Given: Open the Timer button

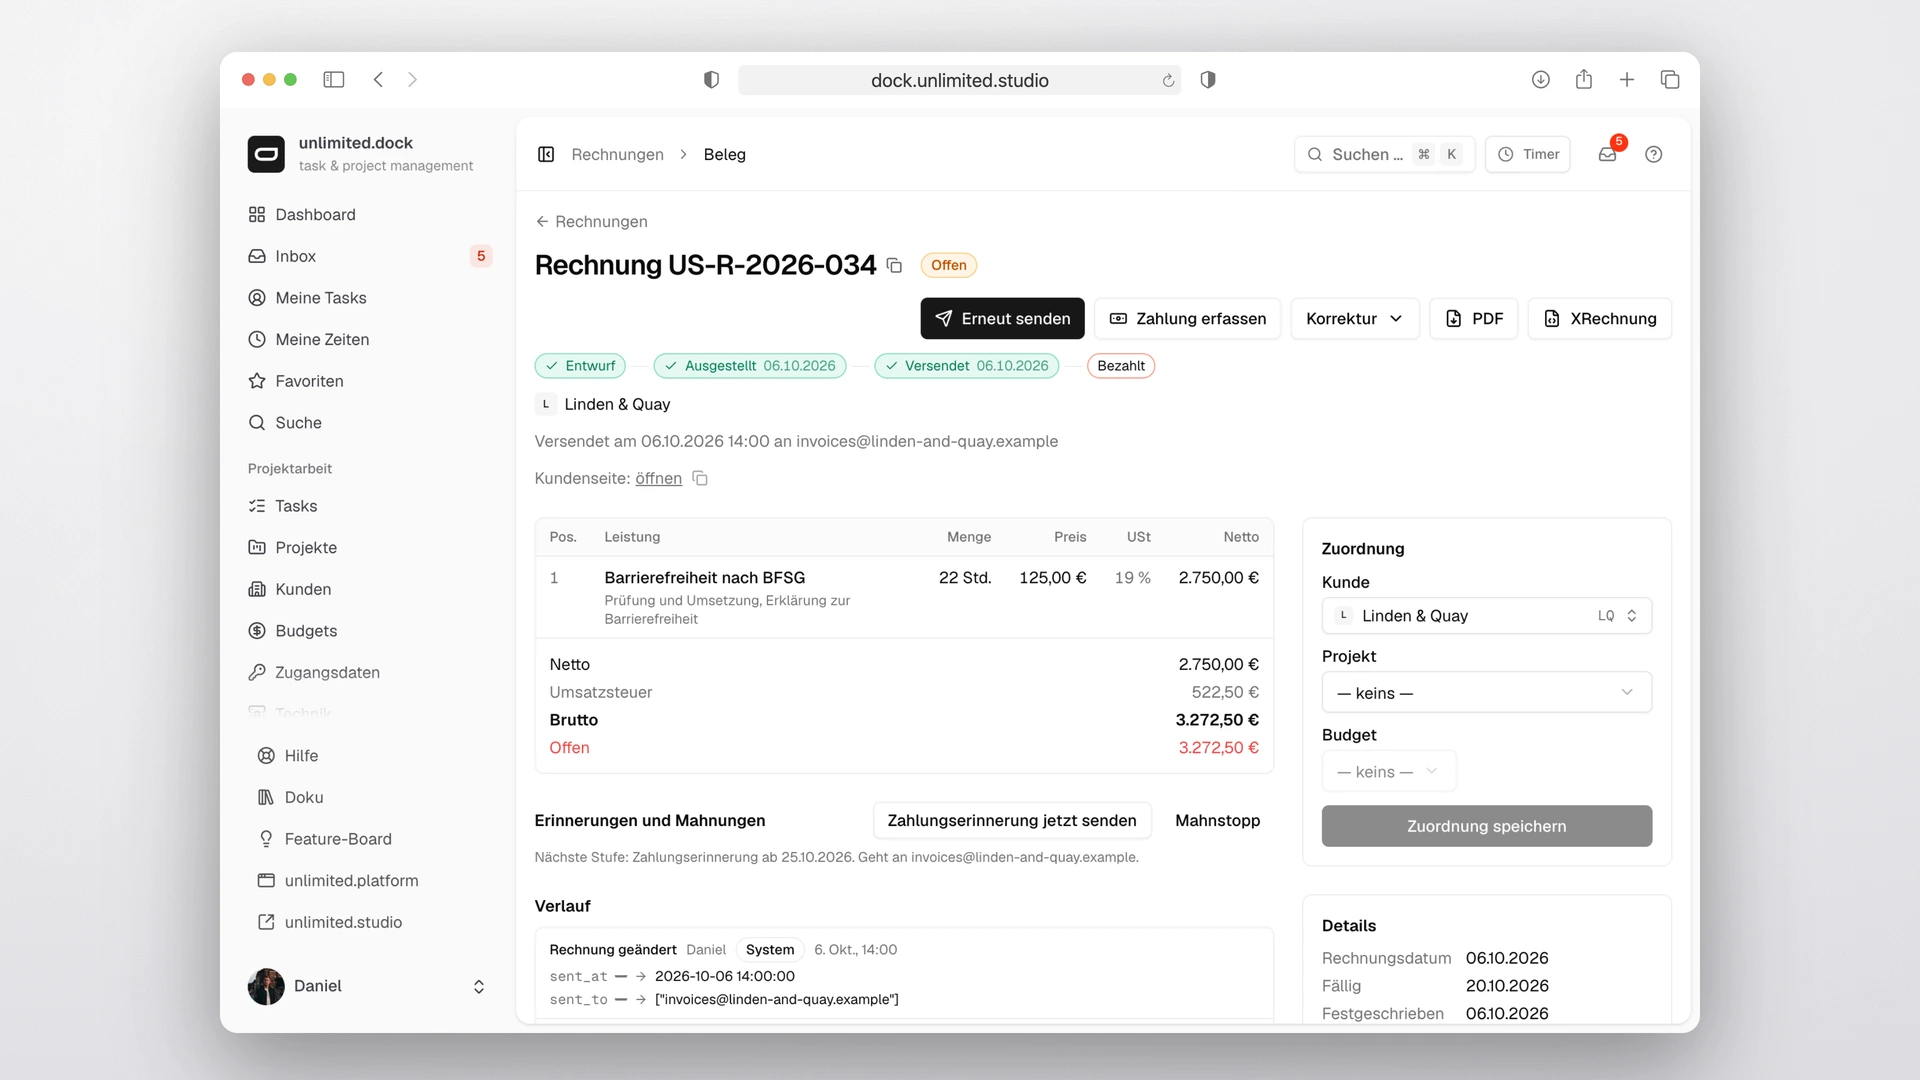Looking at the screenshot, I should tap(1528, 154).
